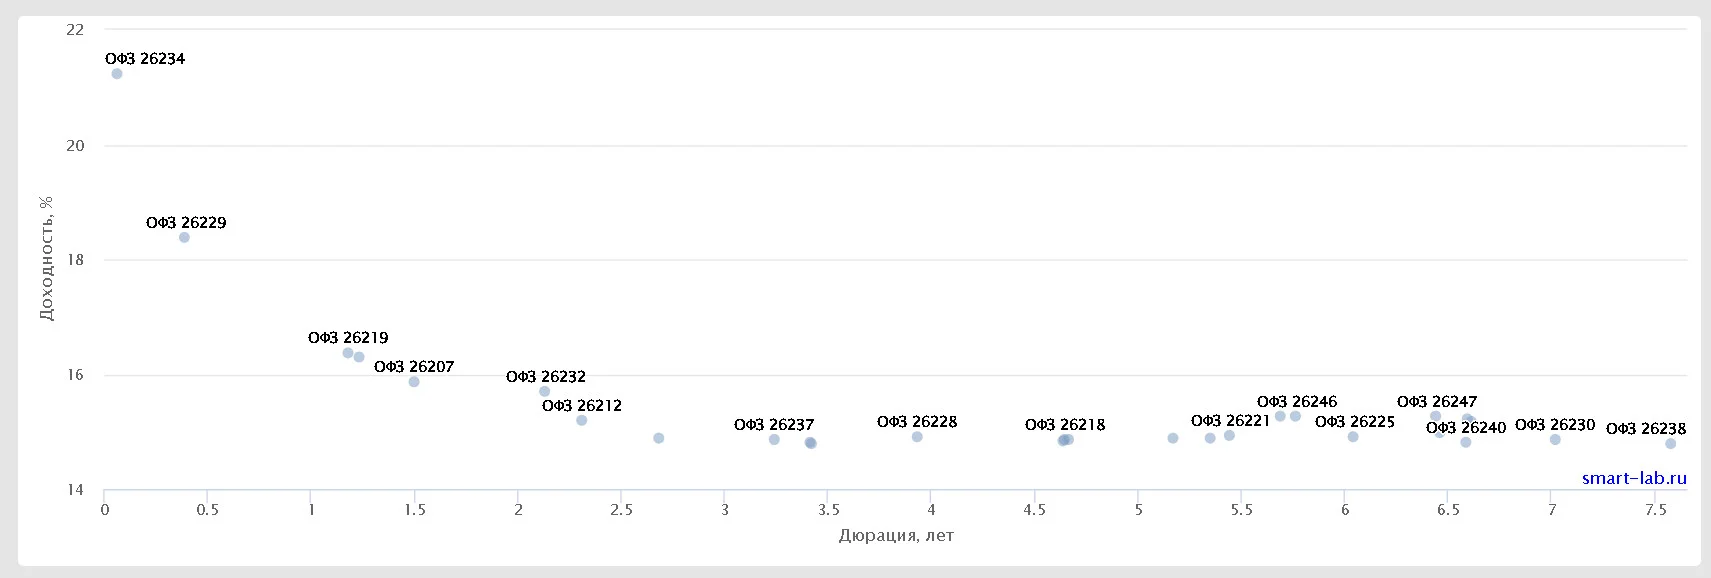This screenshot has width=1711, height=578.
Task: Select the ОФЗ 26230 data point
Action: tap(1555, 440)
